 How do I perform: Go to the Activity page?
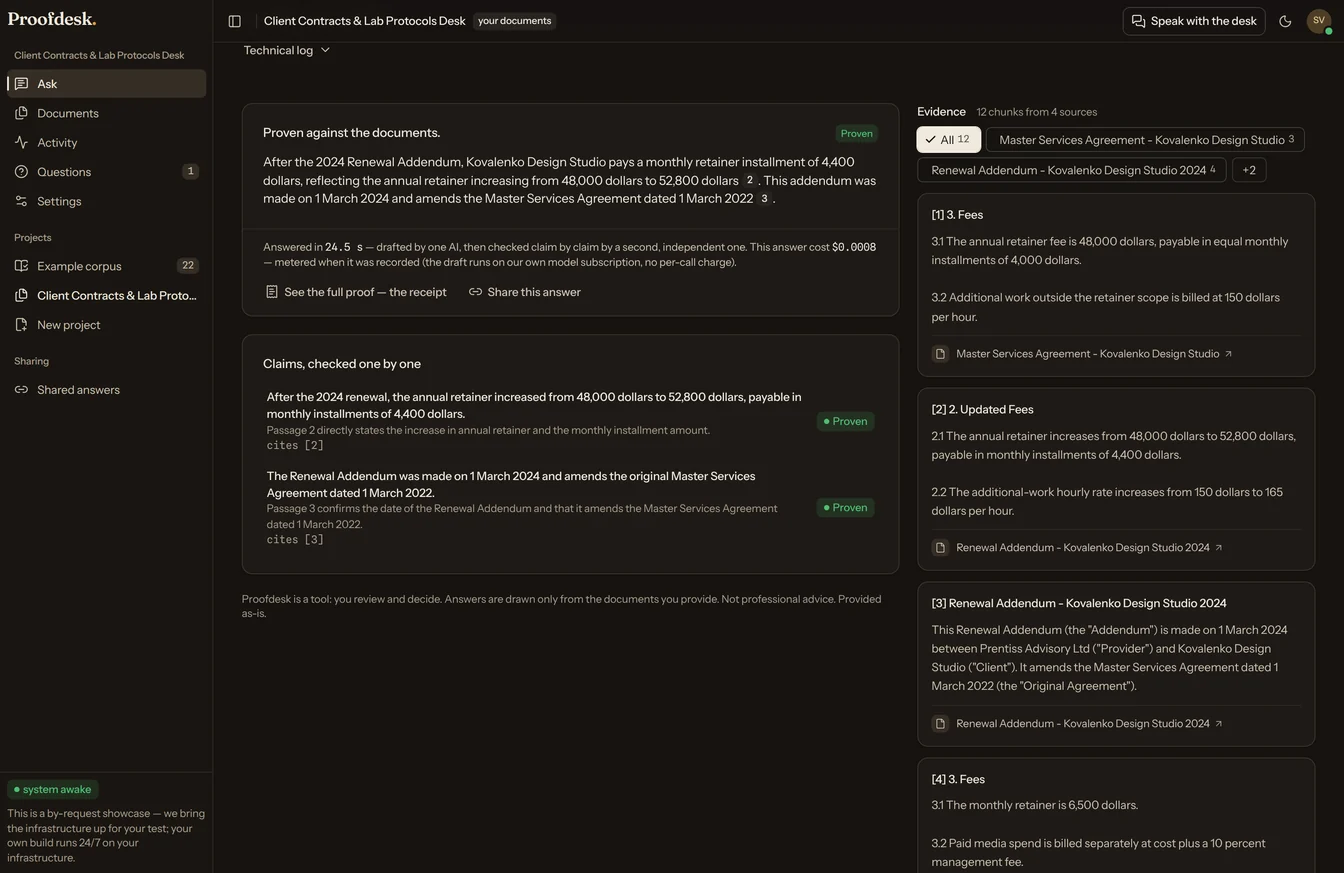[x=107, y=142]
